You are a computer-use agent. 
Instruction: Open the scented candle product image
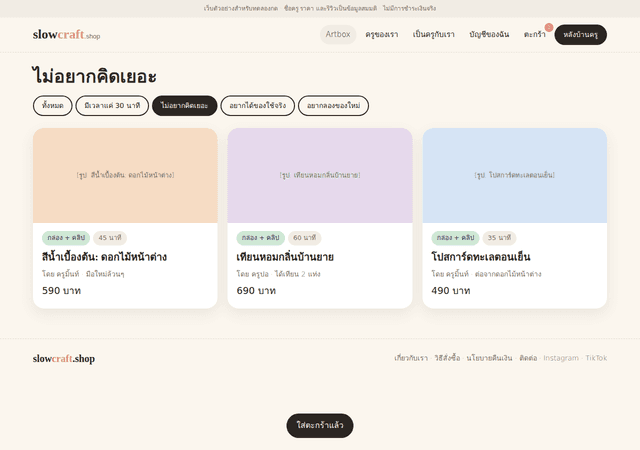(320, 176)
